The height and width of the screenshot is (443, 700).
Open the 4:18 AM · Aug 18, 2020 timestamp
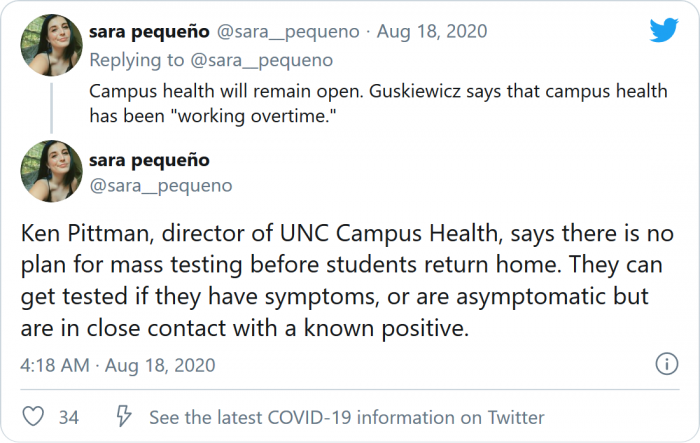coord(118,365)
